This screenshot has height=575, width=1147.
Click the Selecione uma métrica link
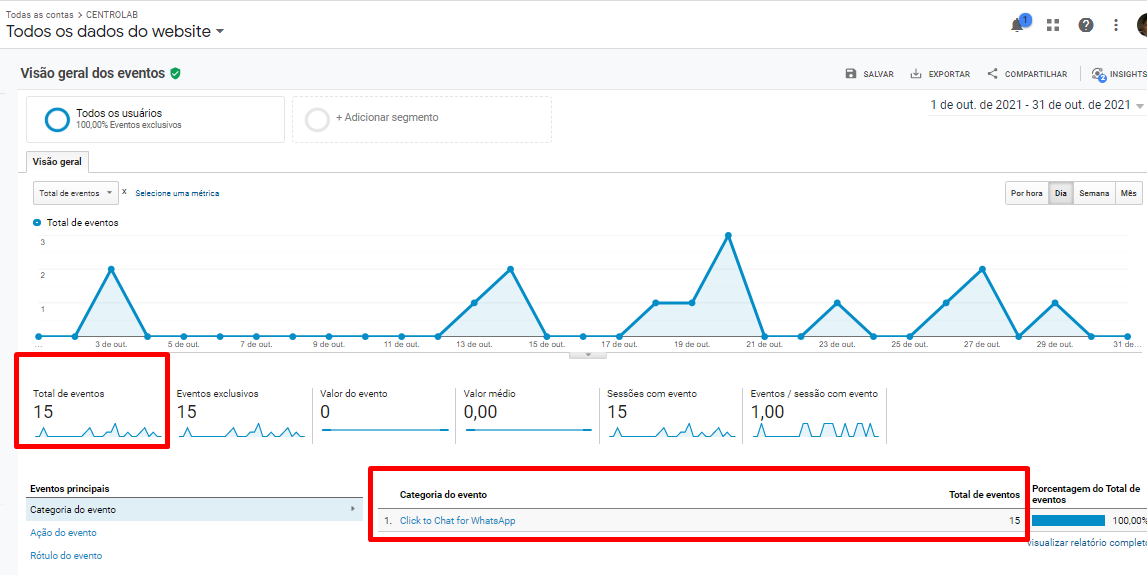click(177, 193)
